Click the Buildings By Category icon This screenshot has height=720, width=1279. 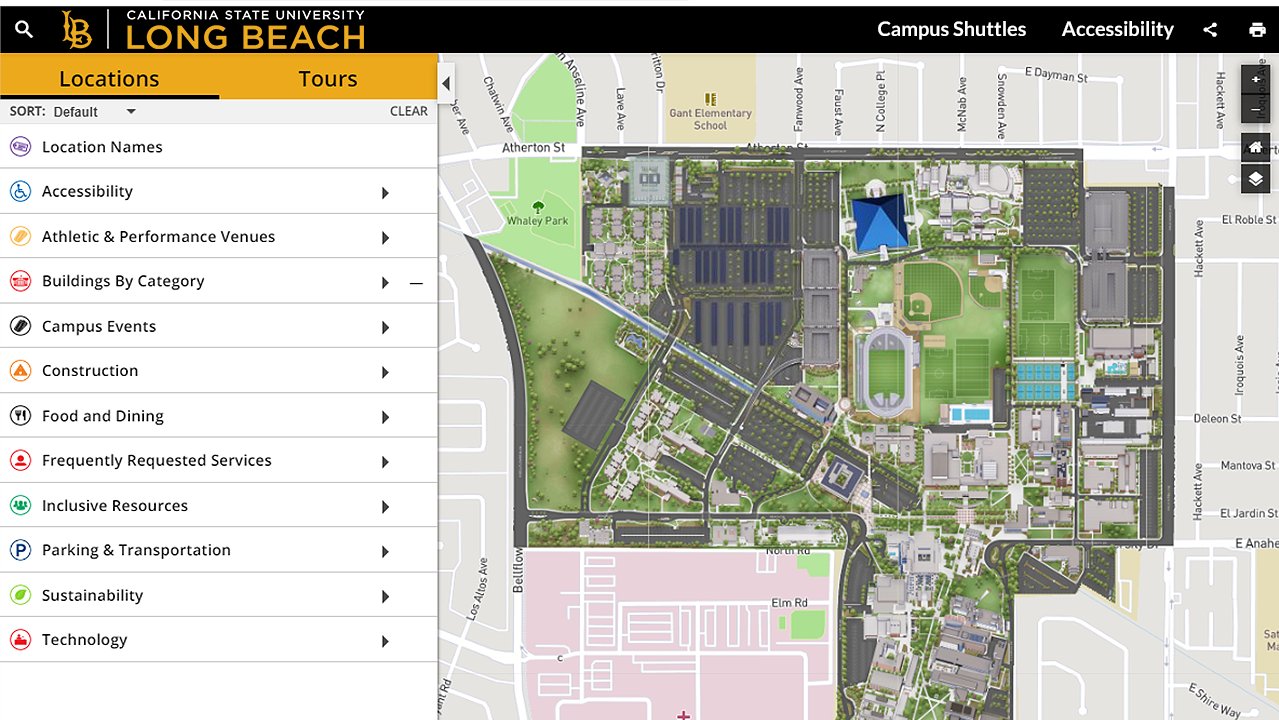click(20, 282)
